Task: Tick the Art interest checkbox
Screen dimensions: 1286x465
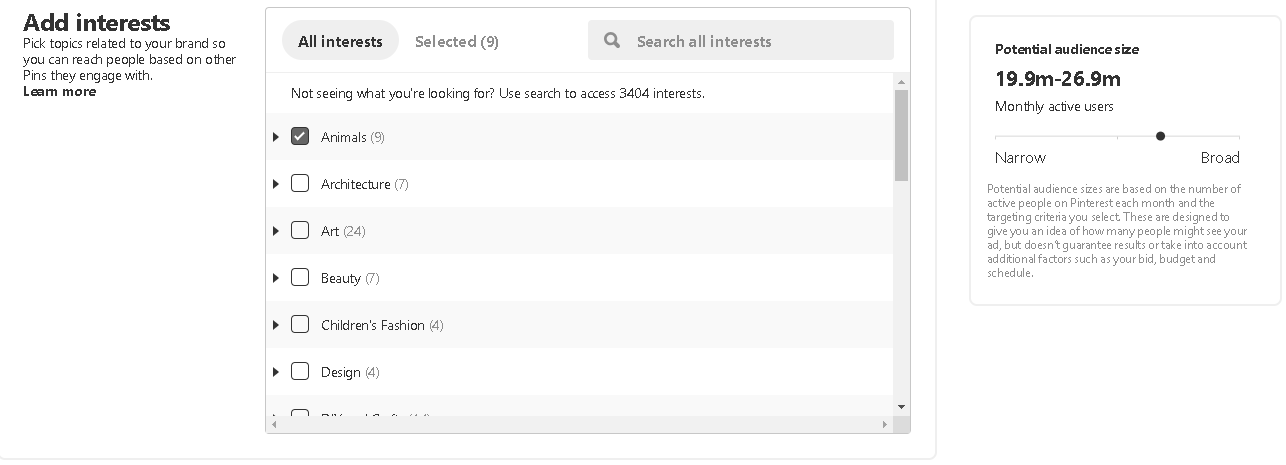Action: [x=300, y=230]
